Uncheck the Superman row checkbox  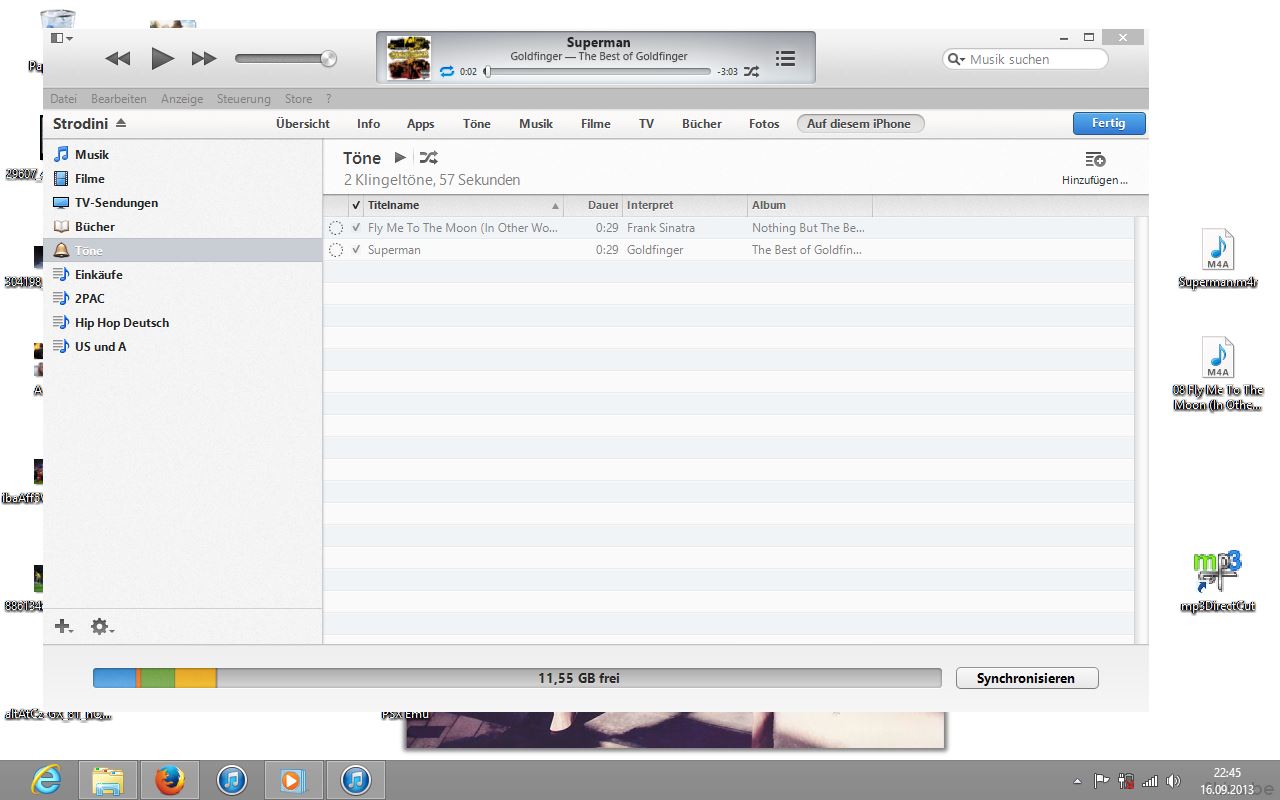[x=356, y=250]
